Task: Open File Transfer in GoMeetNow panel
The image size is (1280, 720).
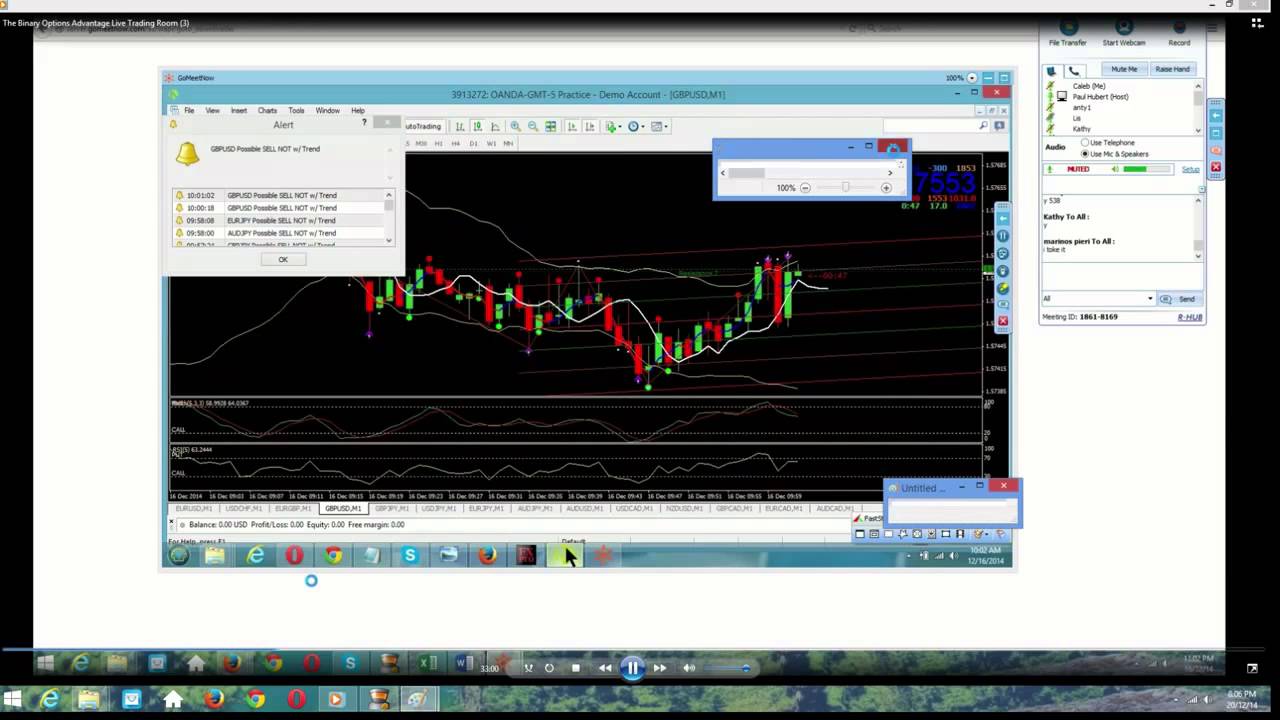Action: coord(1067,33)
